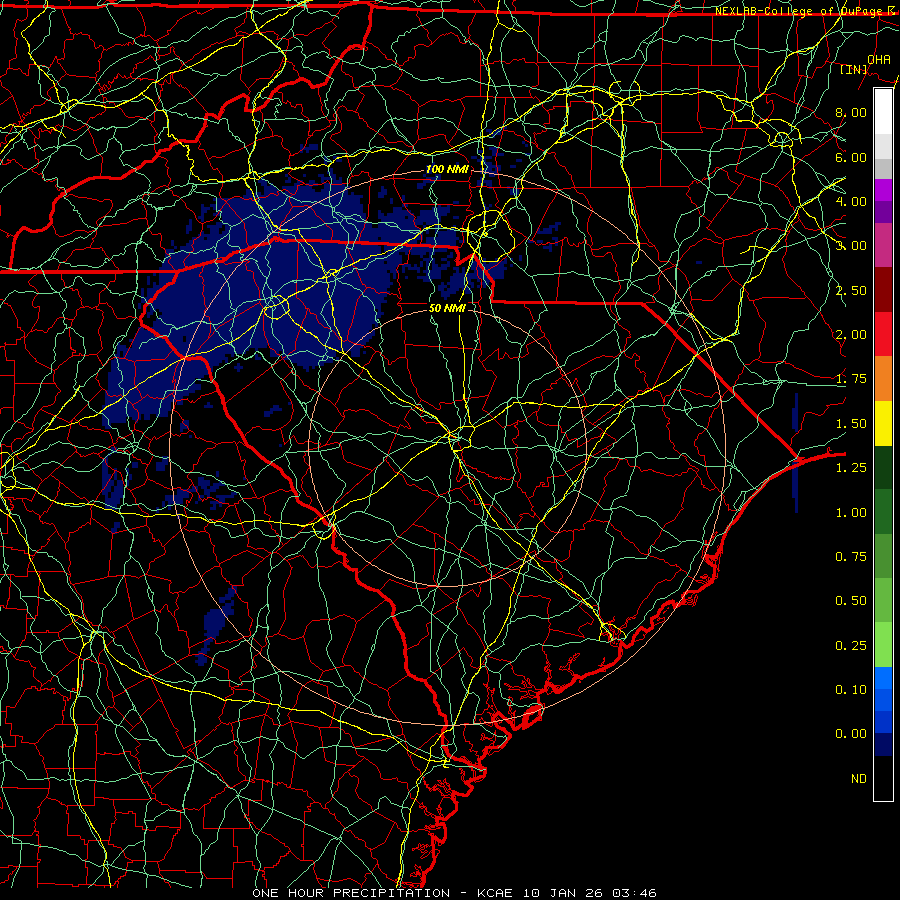Viewport: 900px width, 900px height.
Task: Click the 10 JAN 26 date text
Action: click(562, 893)
